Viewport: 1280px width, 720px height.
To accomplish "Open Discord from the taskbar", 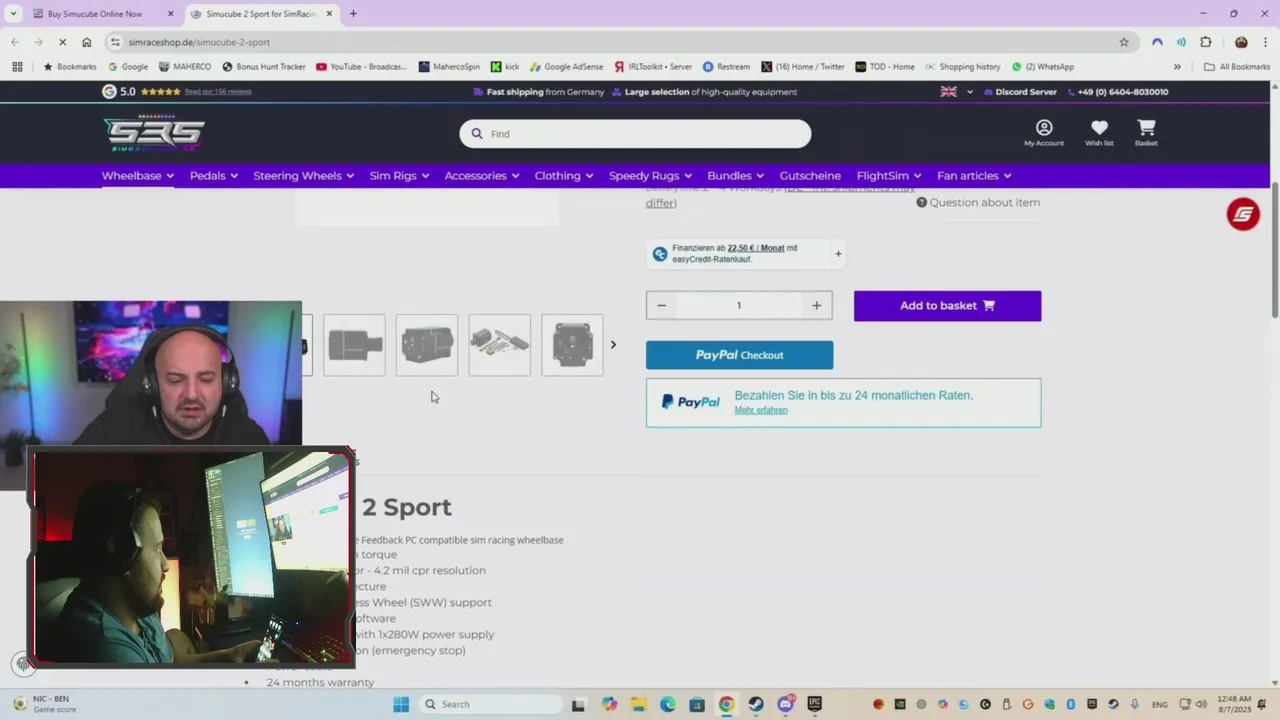I will coord(785,704).
